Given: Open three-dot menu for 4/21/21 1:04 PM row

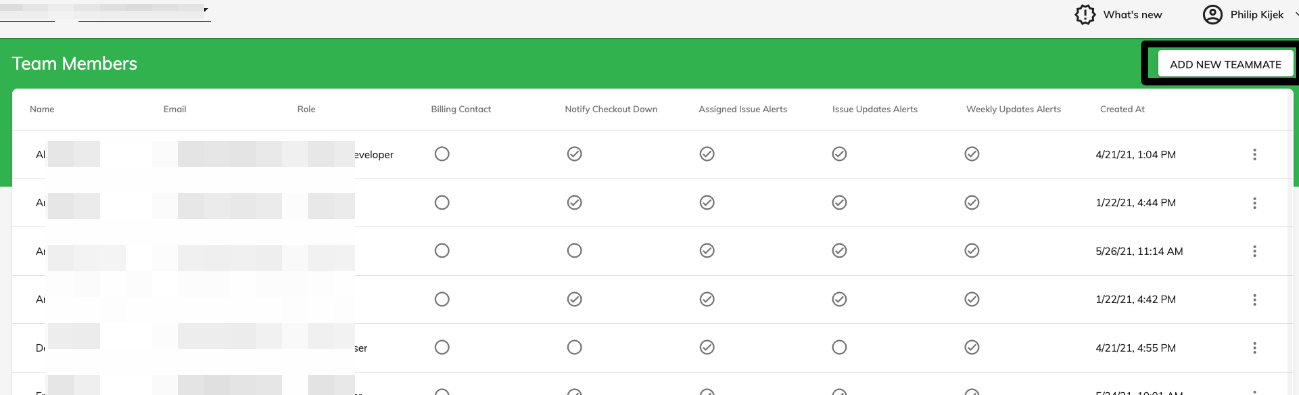Looking at the screenshot, I should [x=1254, y=155].
